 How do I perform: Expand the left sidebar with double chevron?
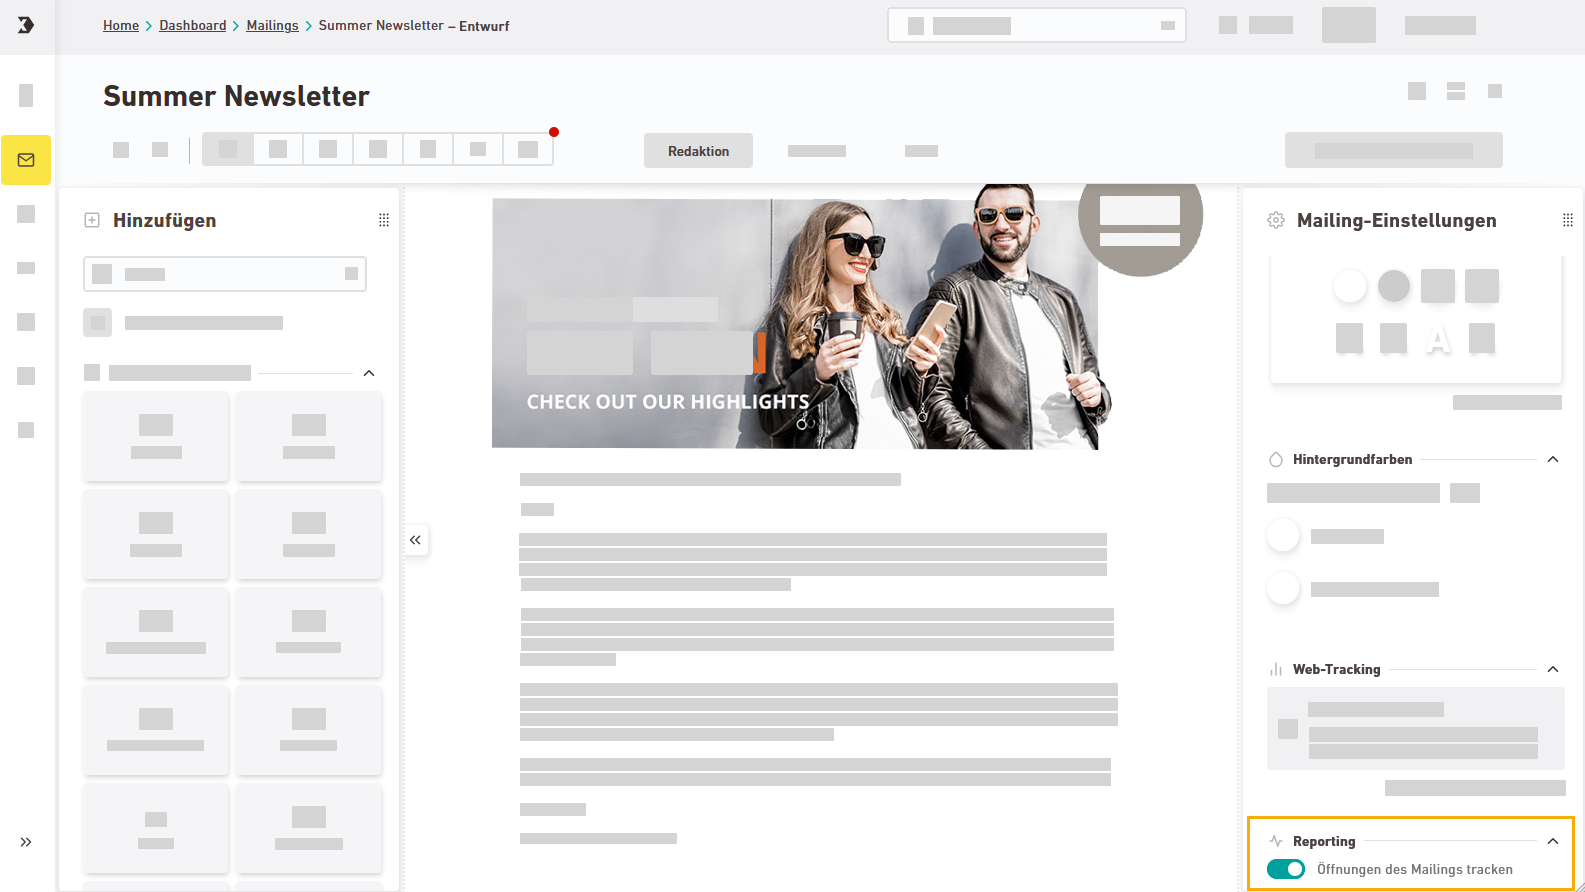pos(26,842)
